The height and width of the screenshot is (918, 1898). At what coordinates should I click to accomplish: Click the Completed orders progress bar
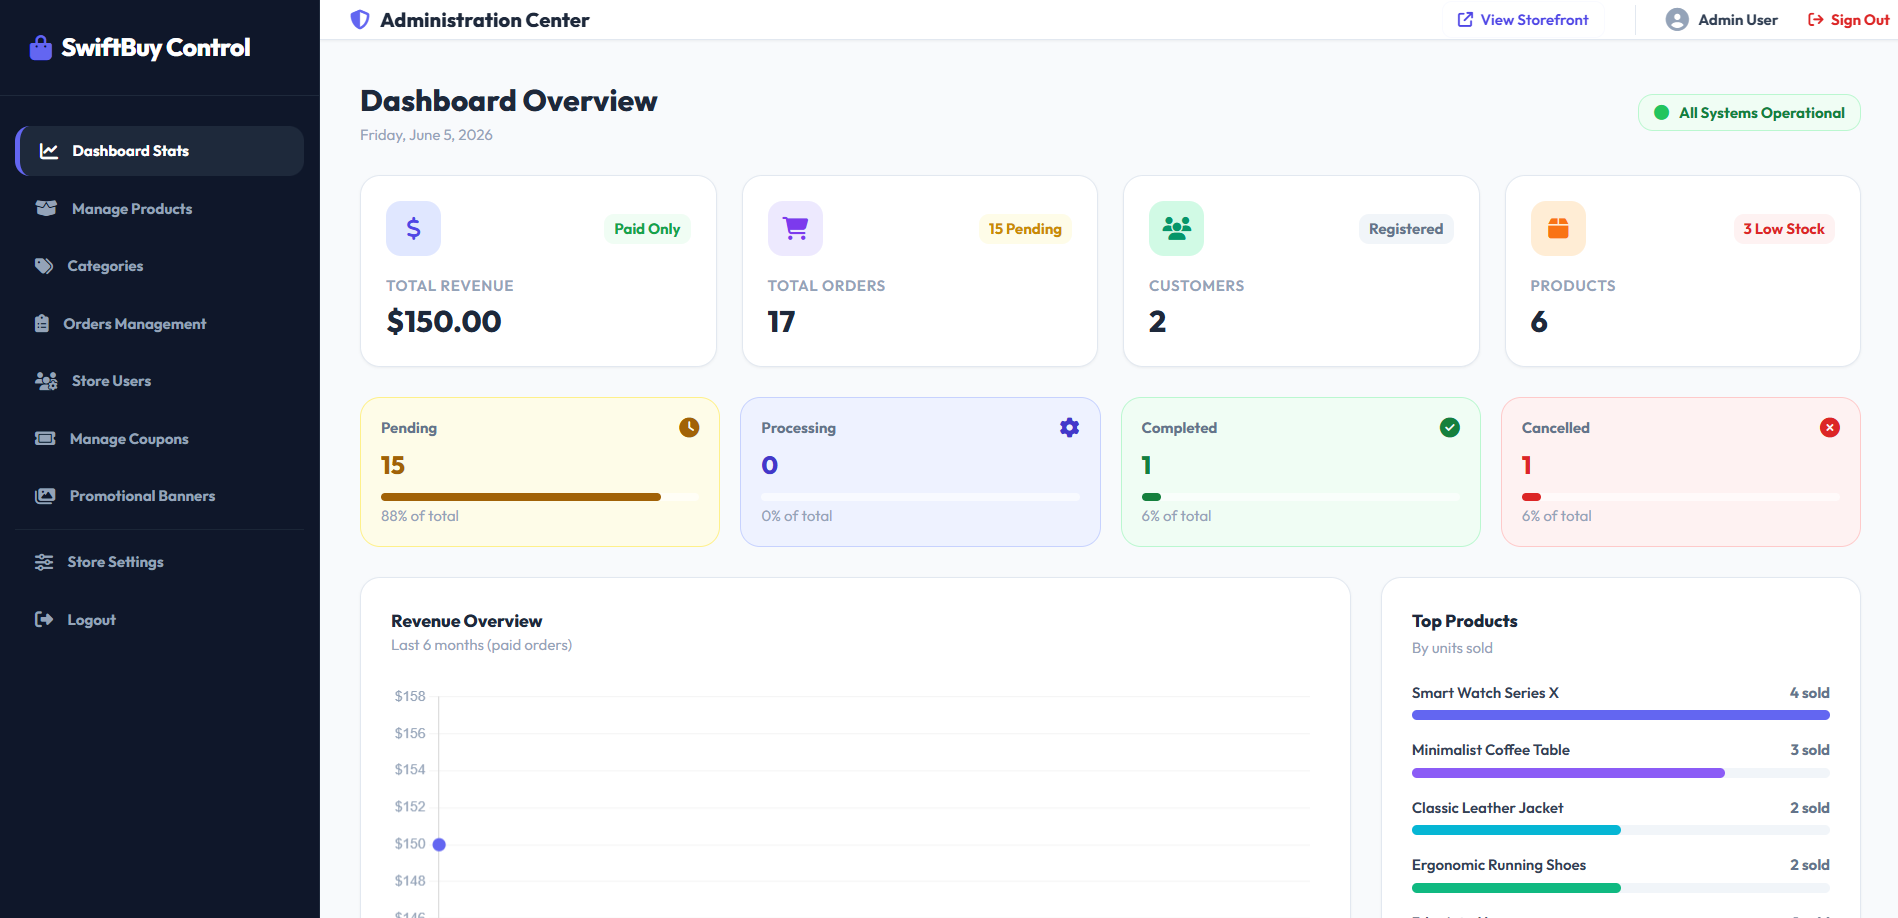pyautogui.click(x=1301, y=497)
